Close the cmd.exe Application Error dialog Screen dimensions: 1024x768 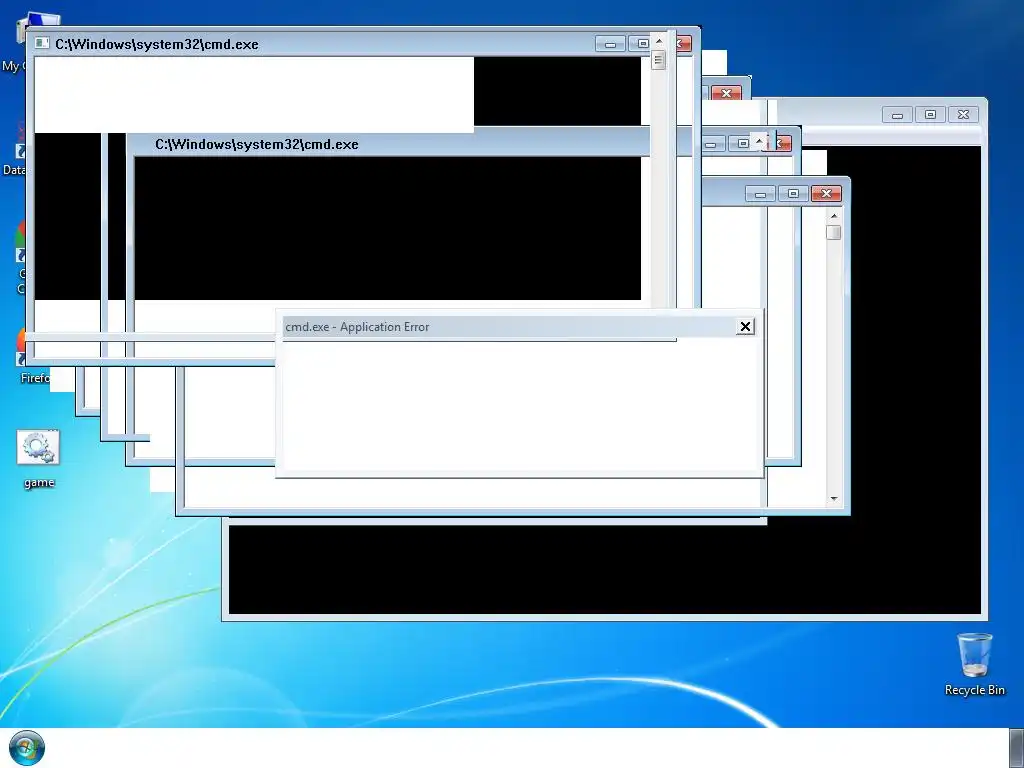tap(745, 327)
